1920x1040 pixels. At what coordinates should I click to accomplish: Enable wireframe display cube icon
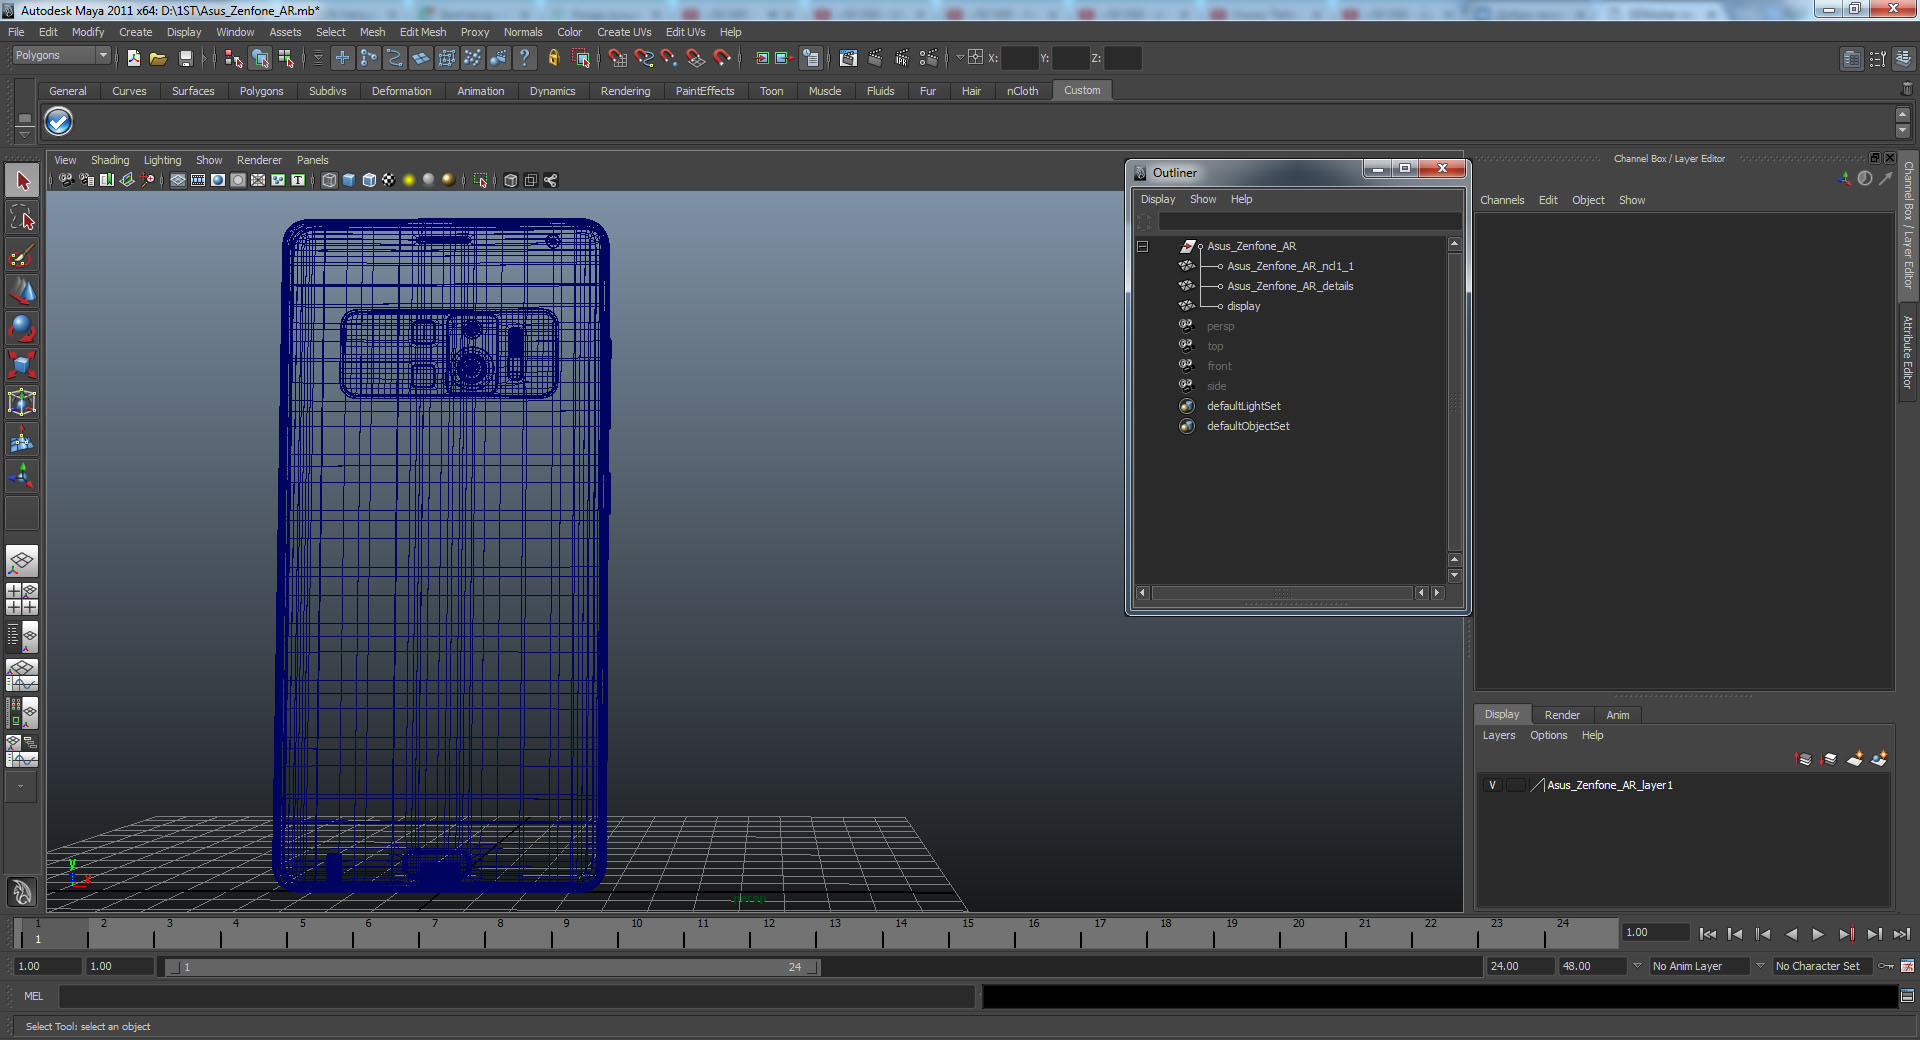[x=329, y=180]
